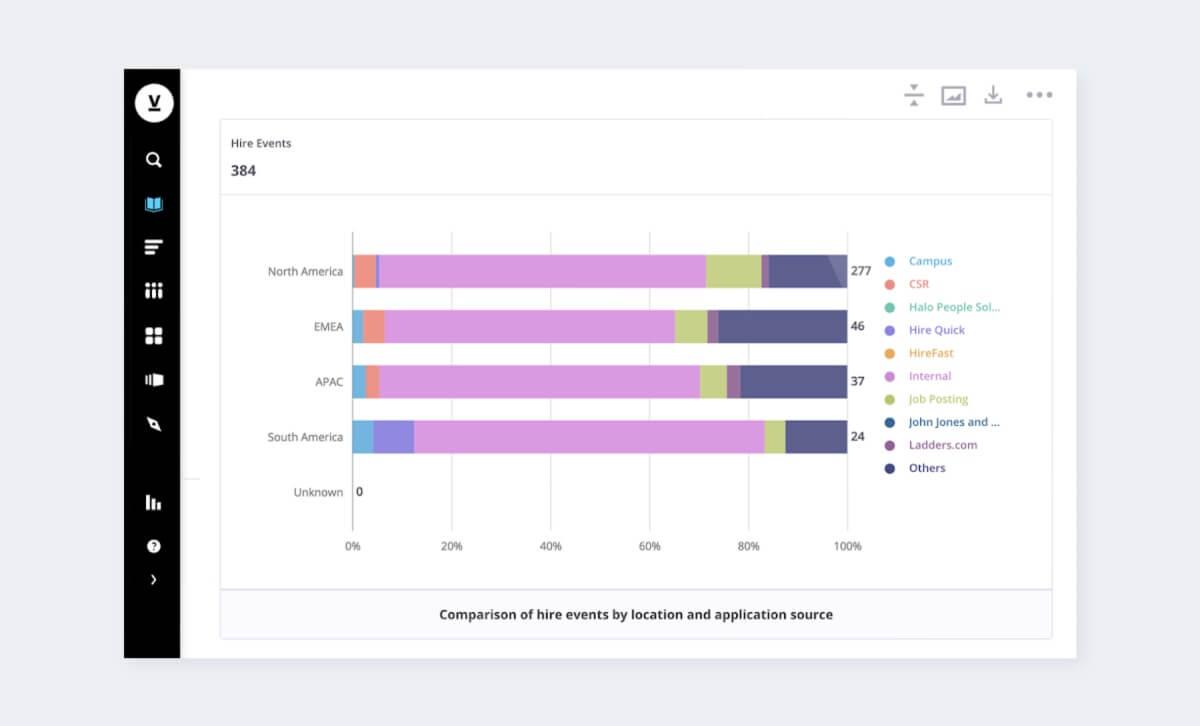Viewport: 1200px width, 726px height.
Task: Open the three-dot more options menu
Action: point(1039,95)
